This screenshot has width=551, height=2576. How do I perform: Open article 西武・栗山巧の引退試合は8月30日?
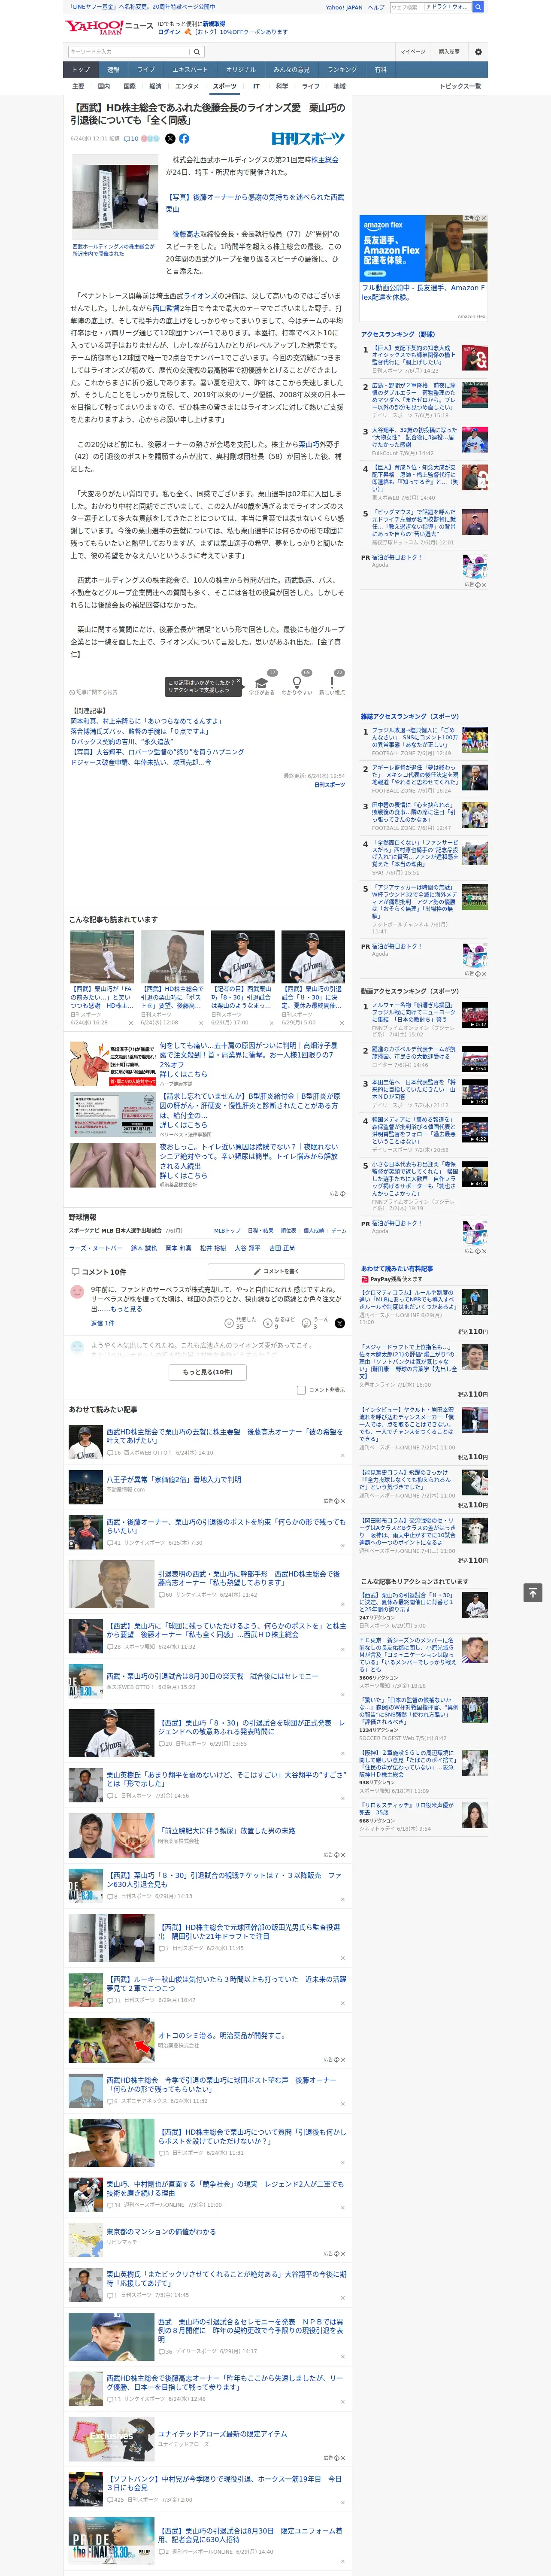(212, 1676)
